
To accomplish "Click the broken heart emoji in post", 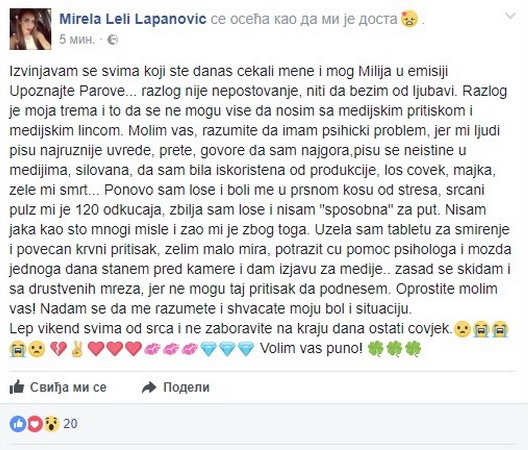I will (58, 349).
